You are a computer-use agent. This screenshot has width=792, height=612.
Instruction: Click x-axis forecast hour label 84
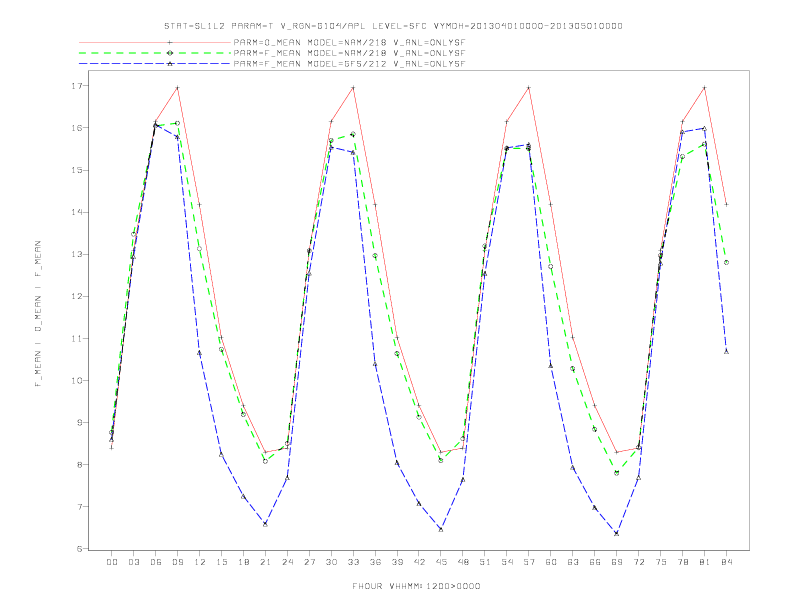pos(727,562)
